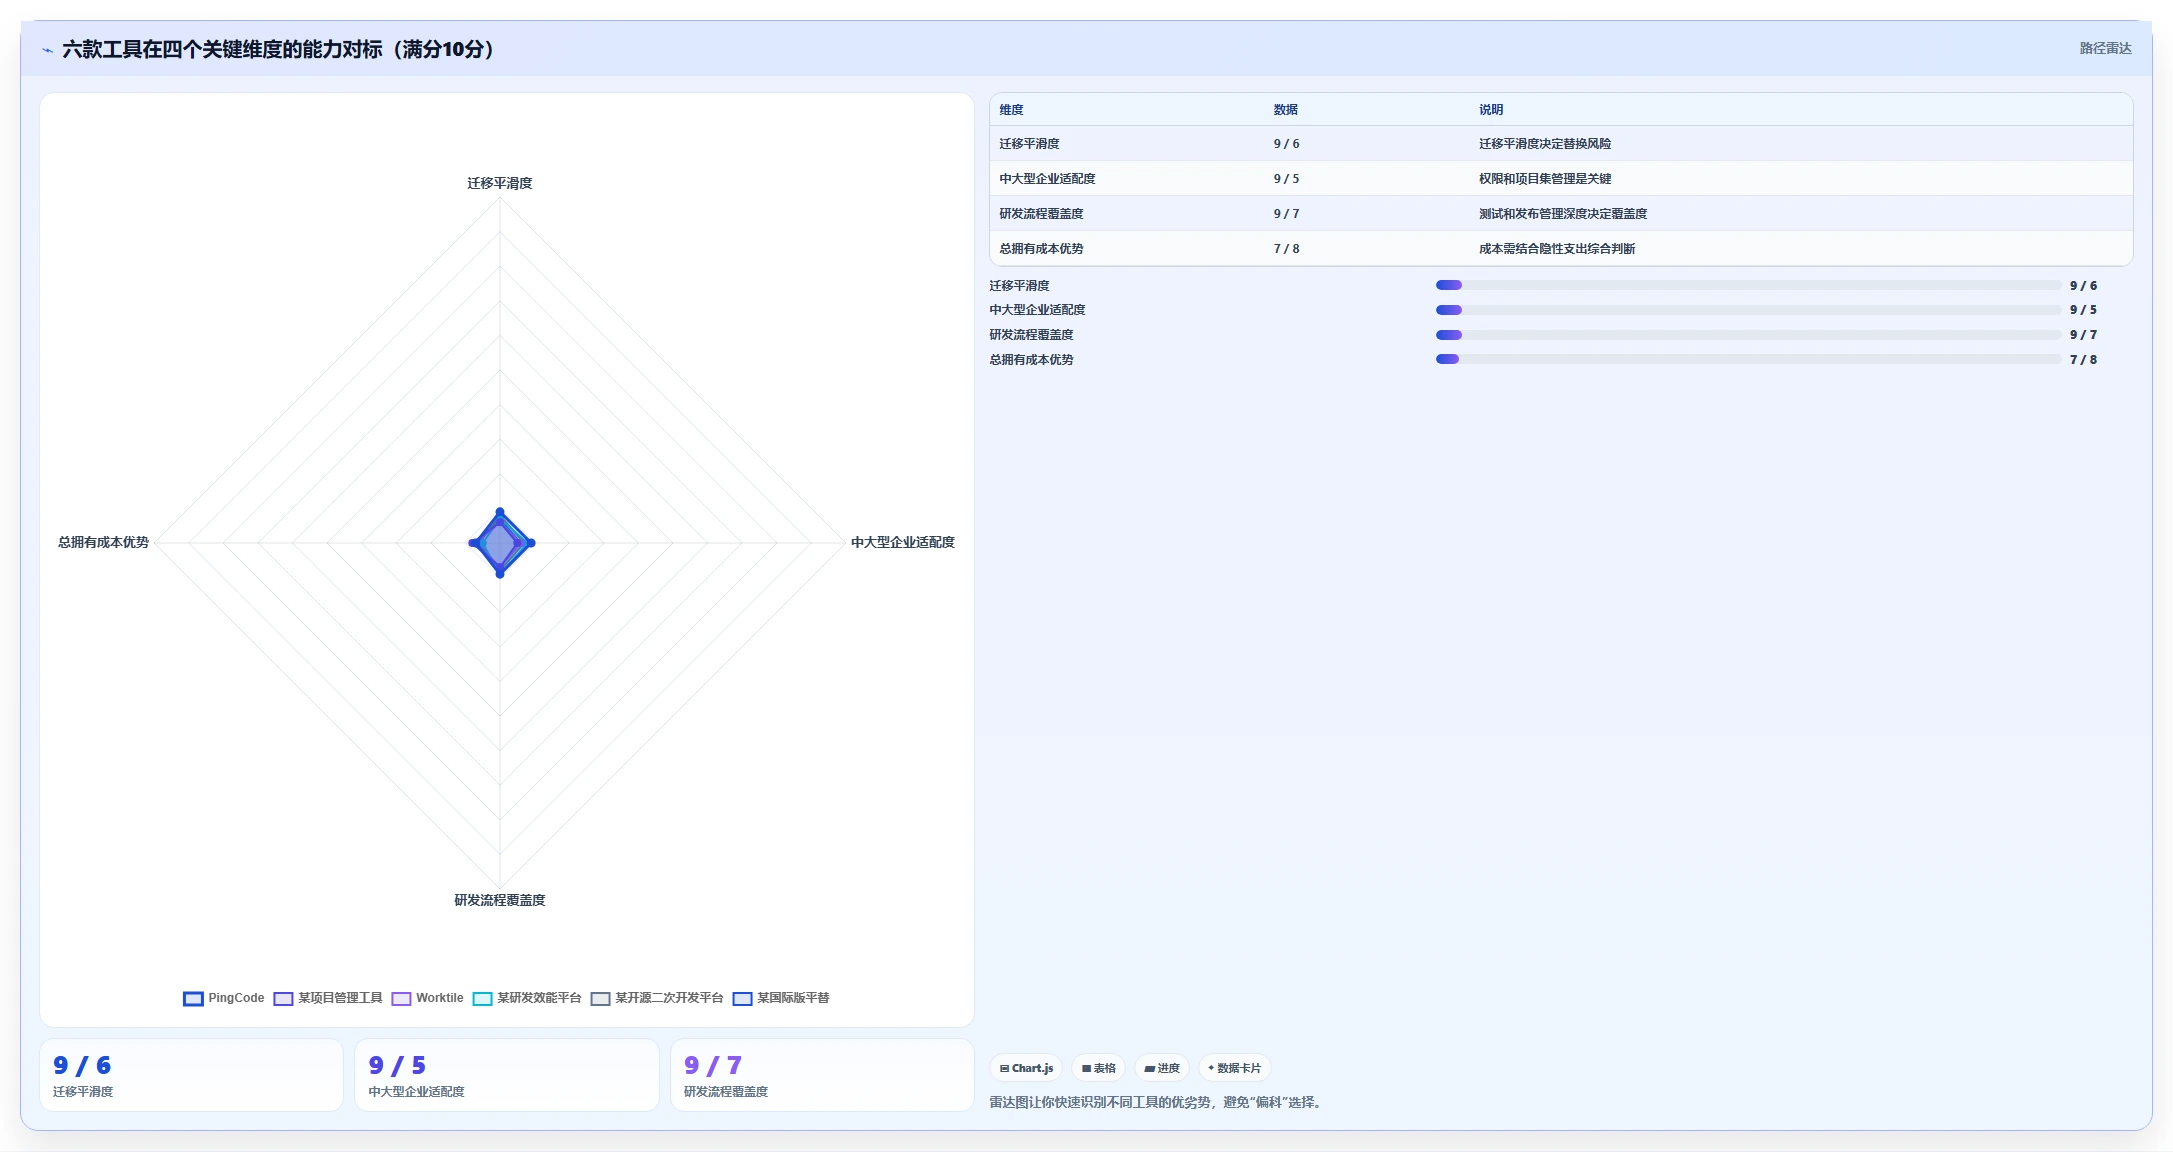Select the 总拥有成本优势 table row cell

click(x=1041, y=249)
